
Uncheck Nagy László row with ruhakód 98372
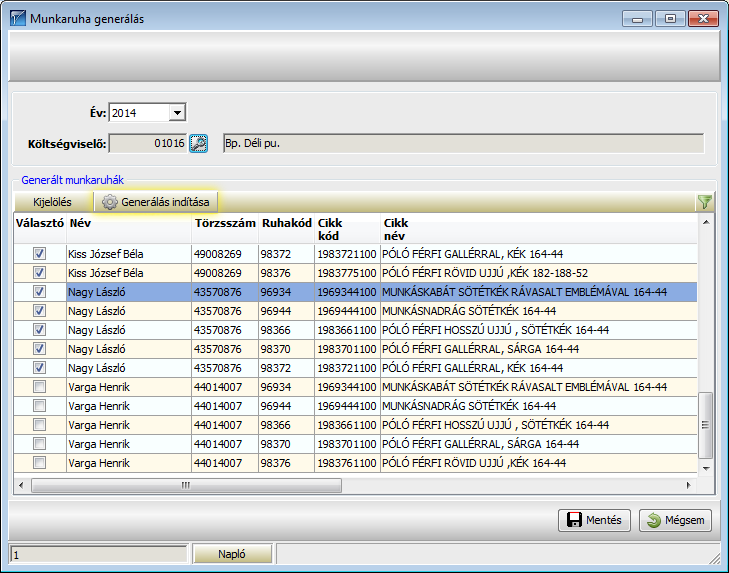point(40,368)
